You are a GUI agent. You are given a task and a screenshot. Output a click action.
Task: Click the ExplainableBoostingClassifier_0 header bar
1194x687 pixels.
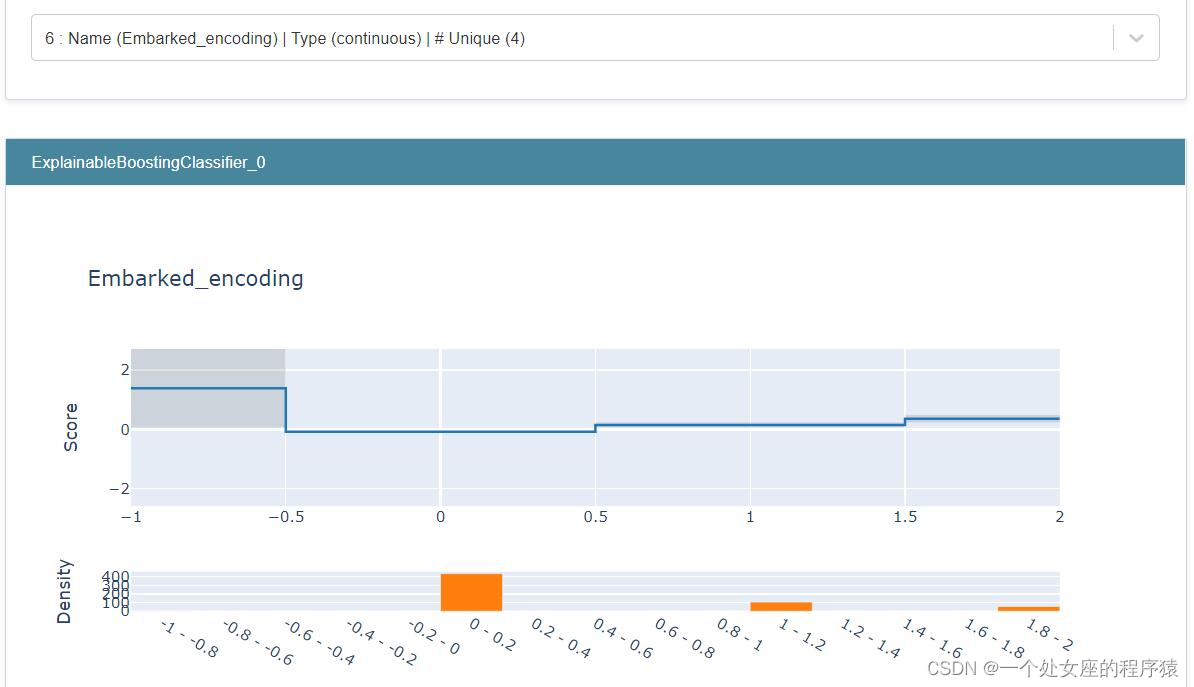pyautogui.click(x=595, y=162)
